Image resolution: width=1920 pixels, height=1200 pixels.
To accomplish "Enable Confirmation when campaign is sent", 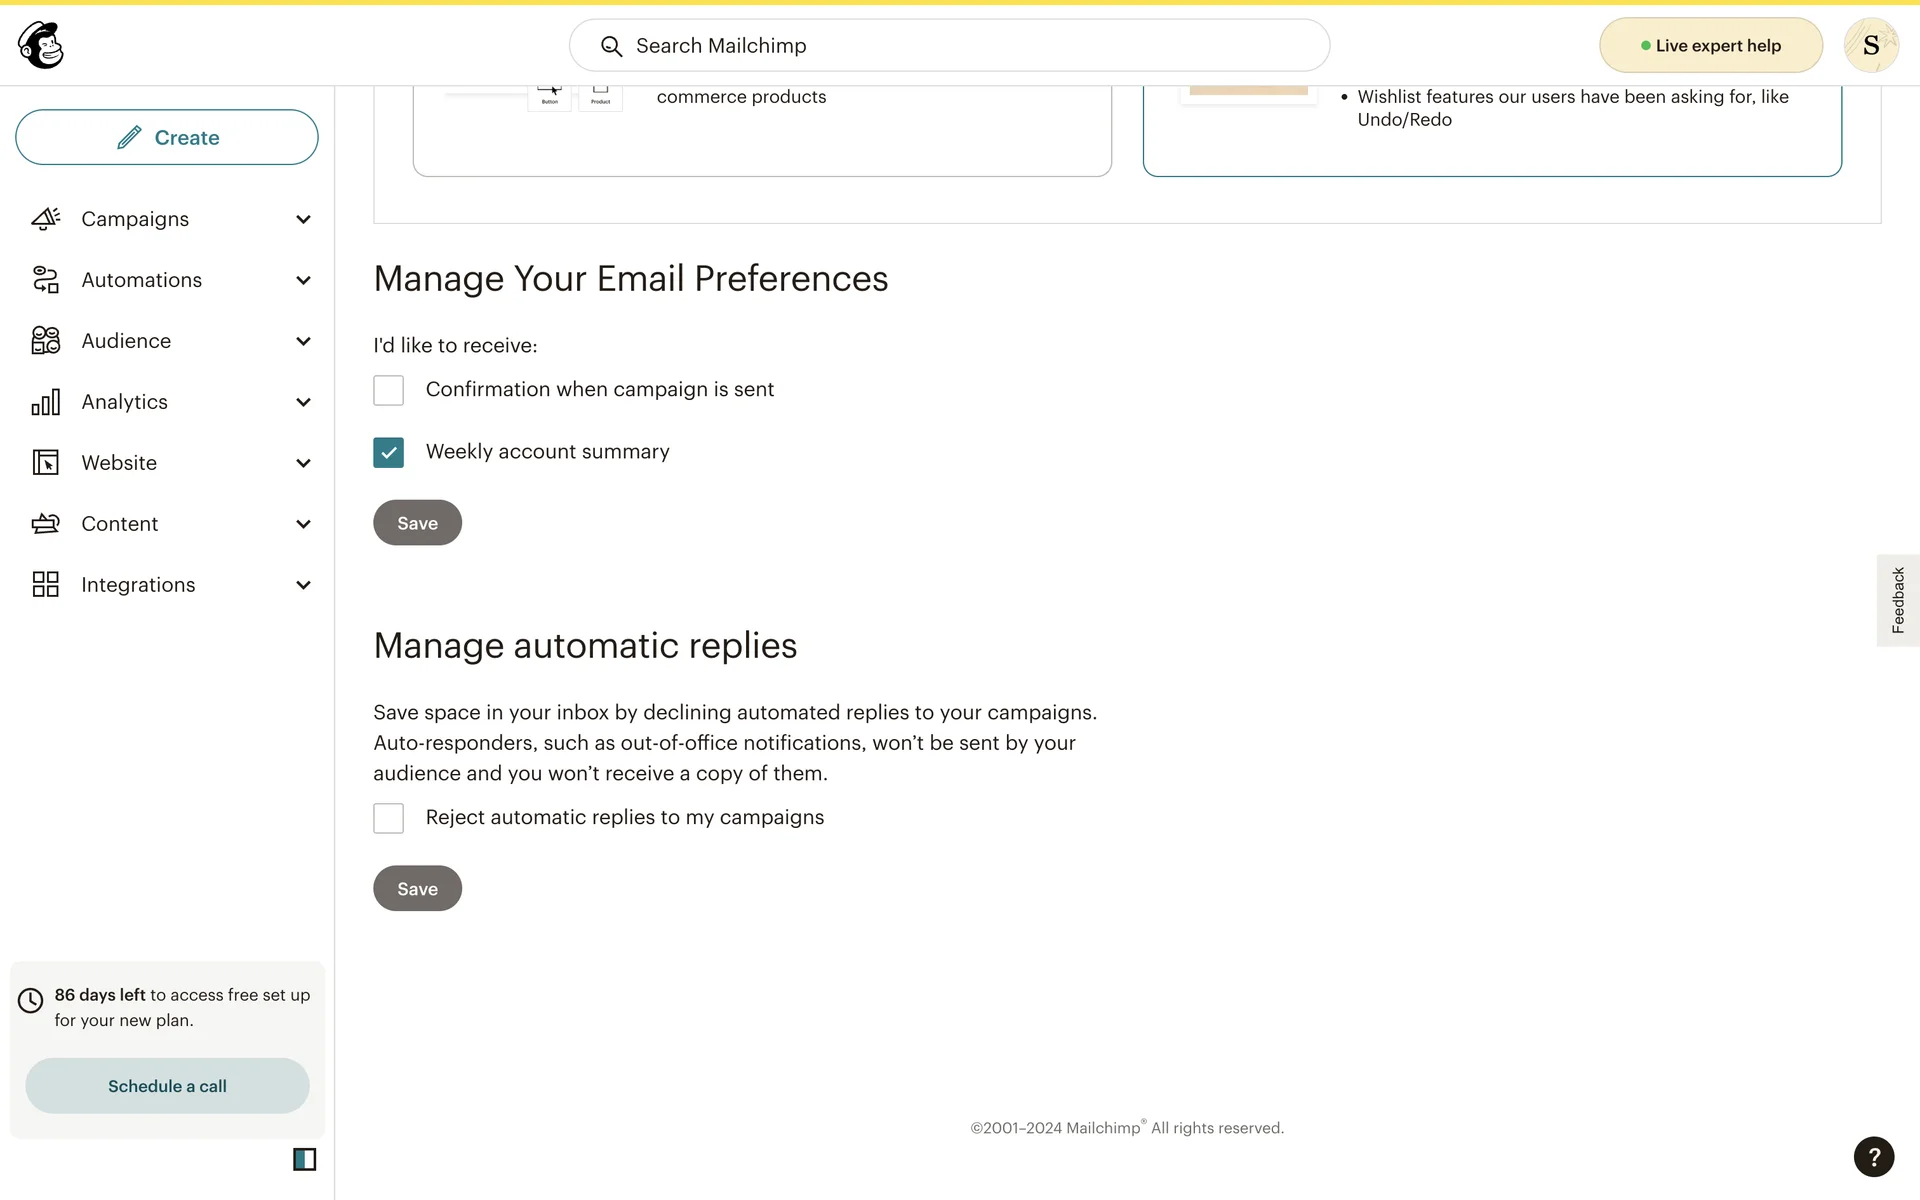I will [x=388, y=390].
